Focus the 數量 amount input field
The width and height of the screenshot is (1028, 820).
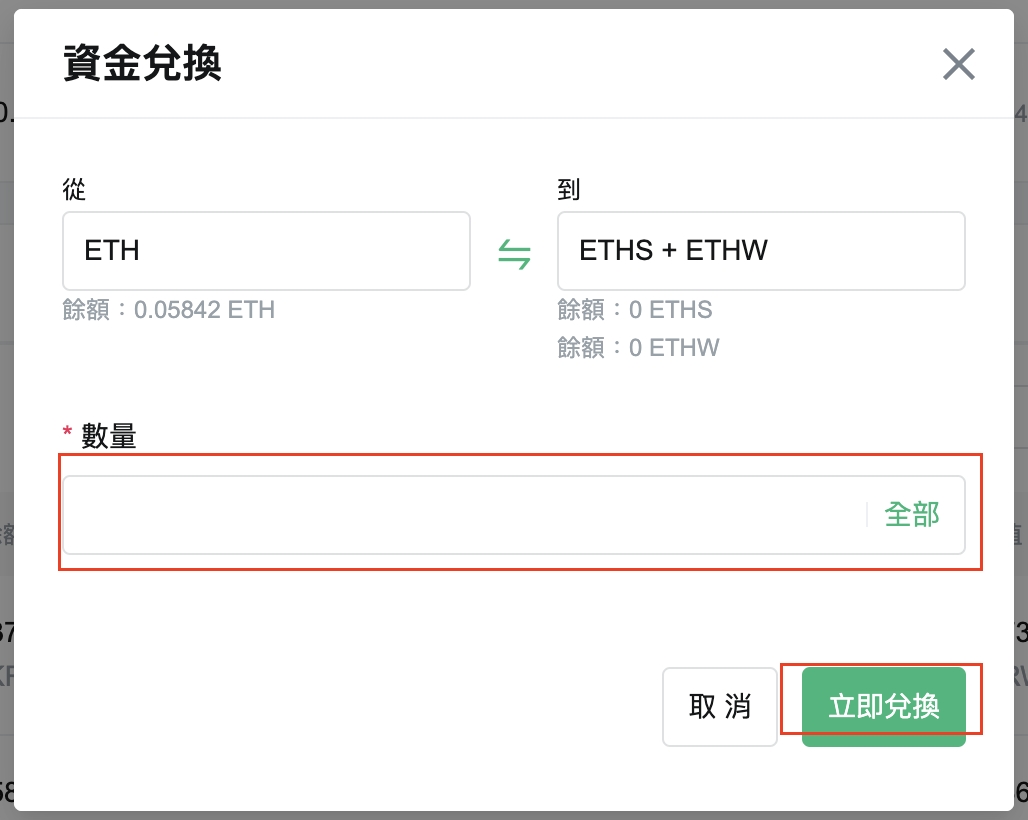[460, 515]
